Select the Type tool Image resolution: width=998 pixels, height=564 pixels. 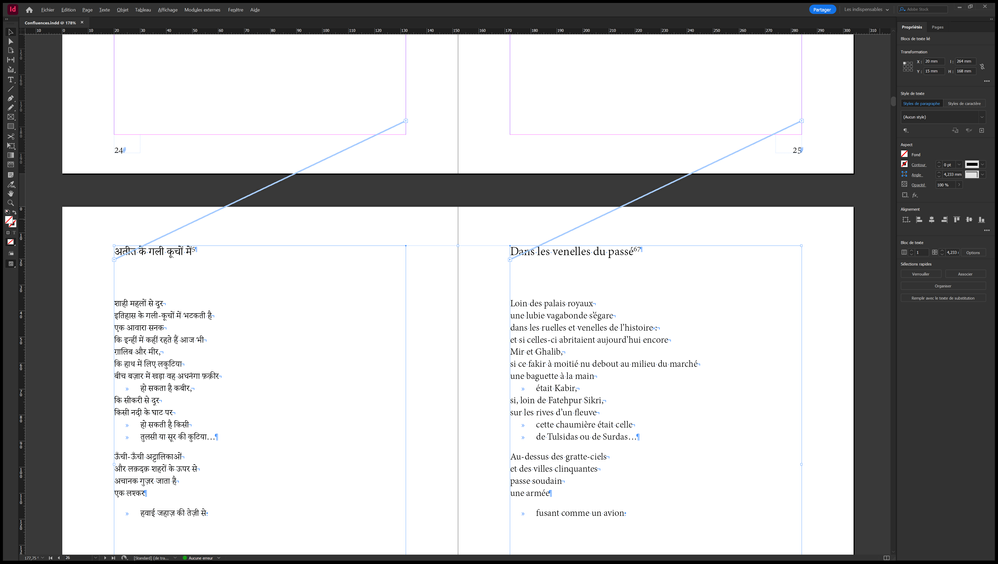(11, 80)
